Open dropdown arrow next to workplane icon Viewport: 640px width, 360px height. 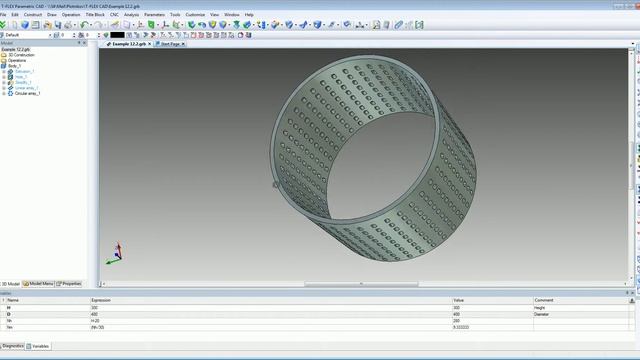pos(158,25)
